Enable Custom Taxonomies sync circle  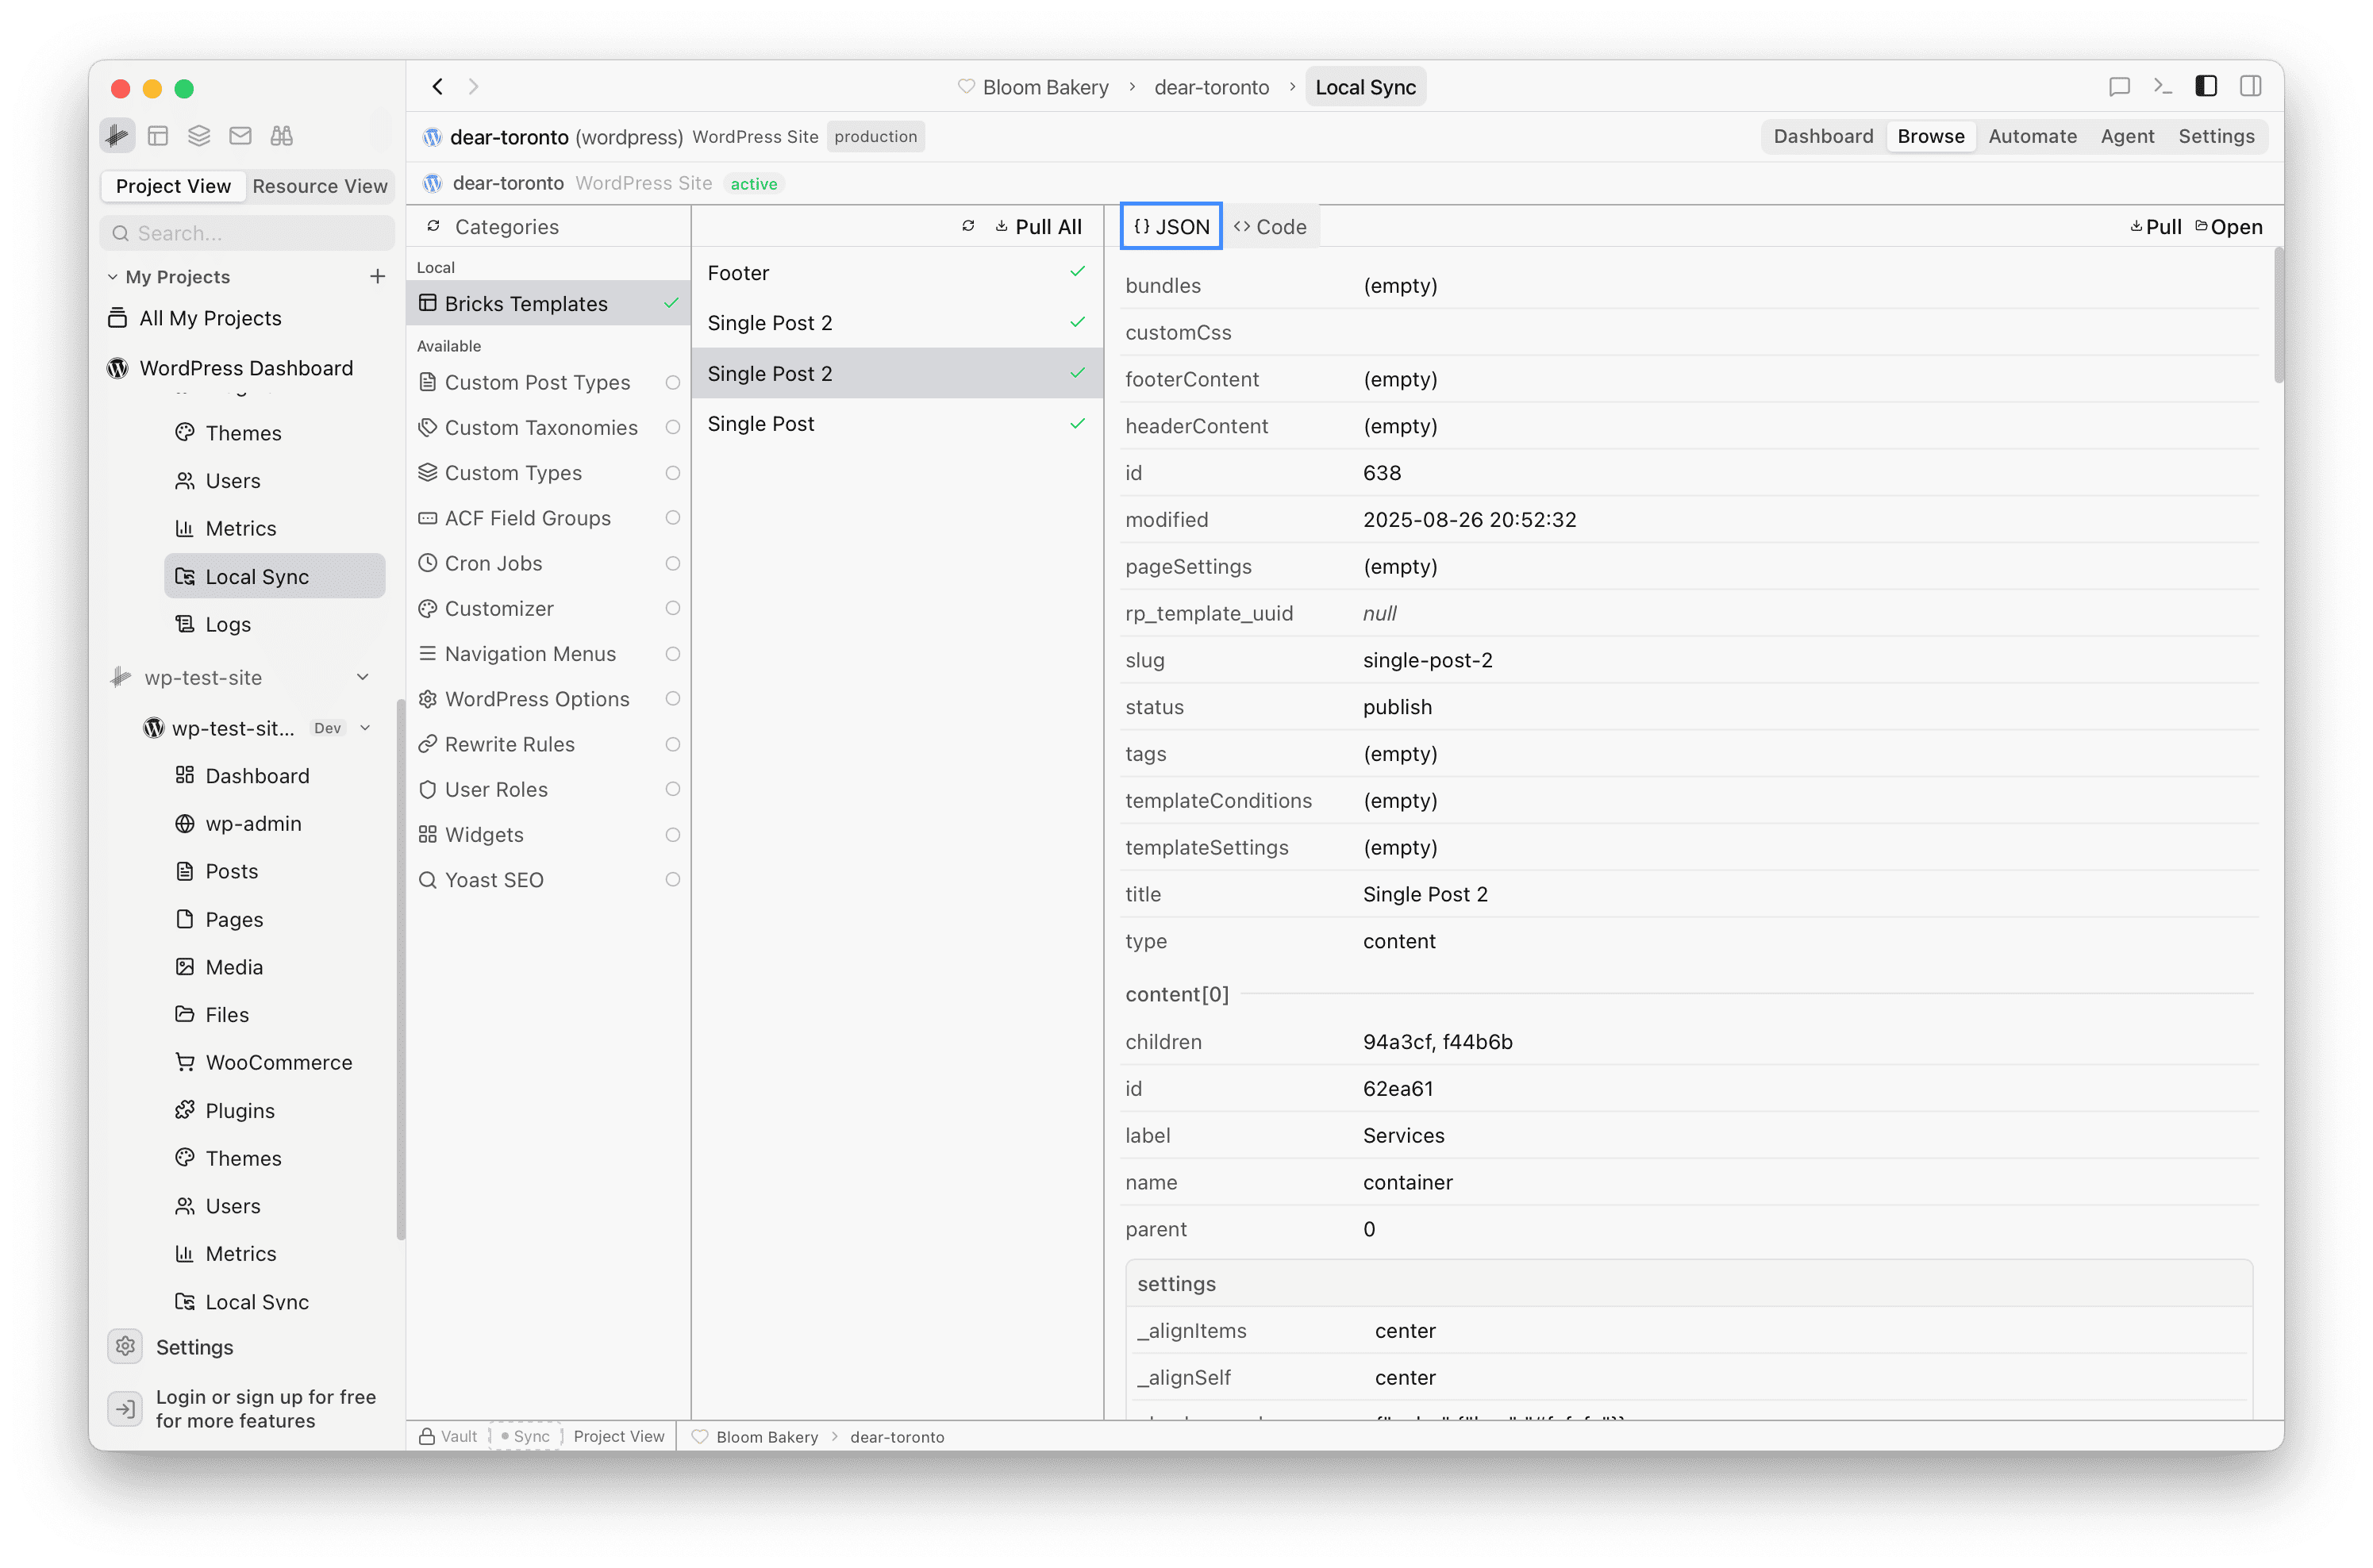click(x=673, y=427)
